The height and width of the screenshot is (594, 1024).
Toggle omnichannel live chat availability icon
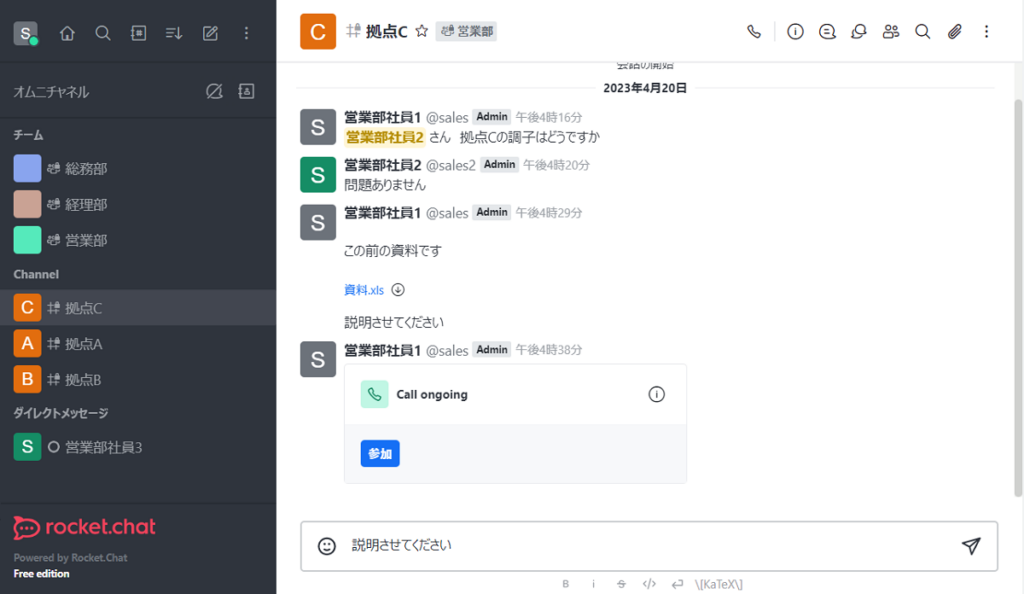point(214,92)
